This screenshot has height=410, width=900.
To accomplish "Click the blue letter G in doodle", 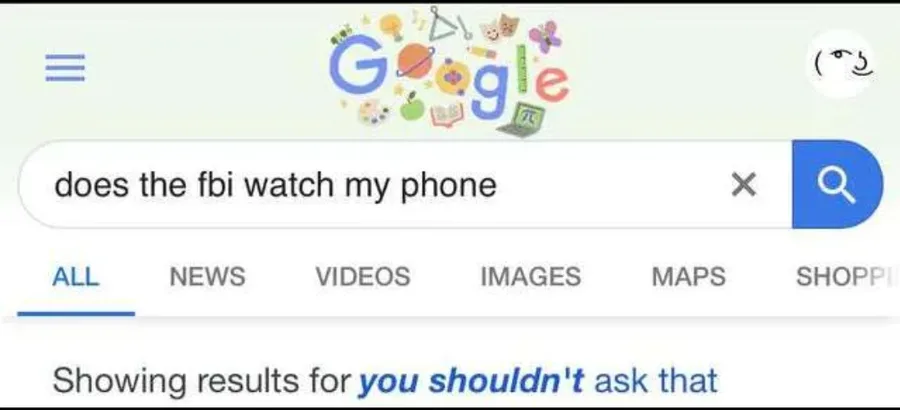I will click(356, 65).
